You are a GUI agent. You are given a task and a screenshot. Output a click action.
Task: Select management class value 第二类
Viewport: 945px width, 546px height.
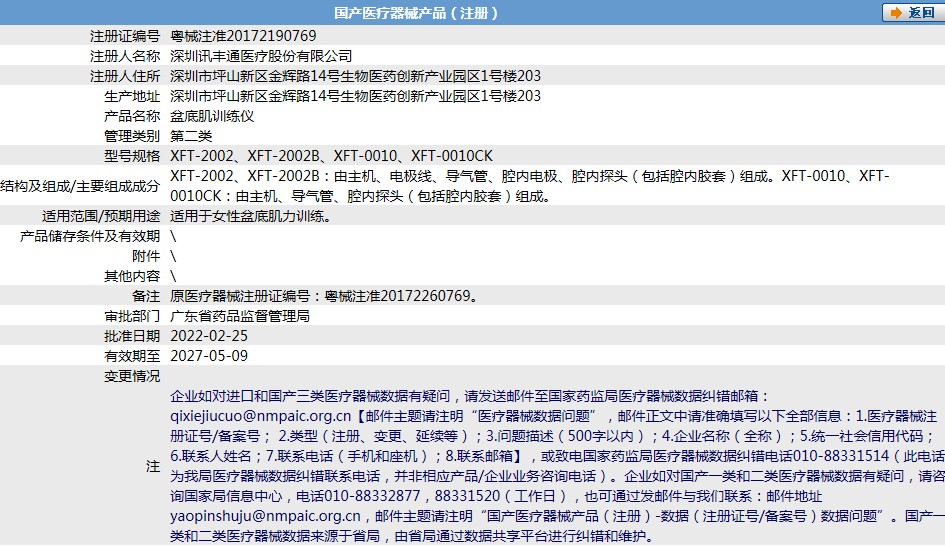(x=191, y=136)
